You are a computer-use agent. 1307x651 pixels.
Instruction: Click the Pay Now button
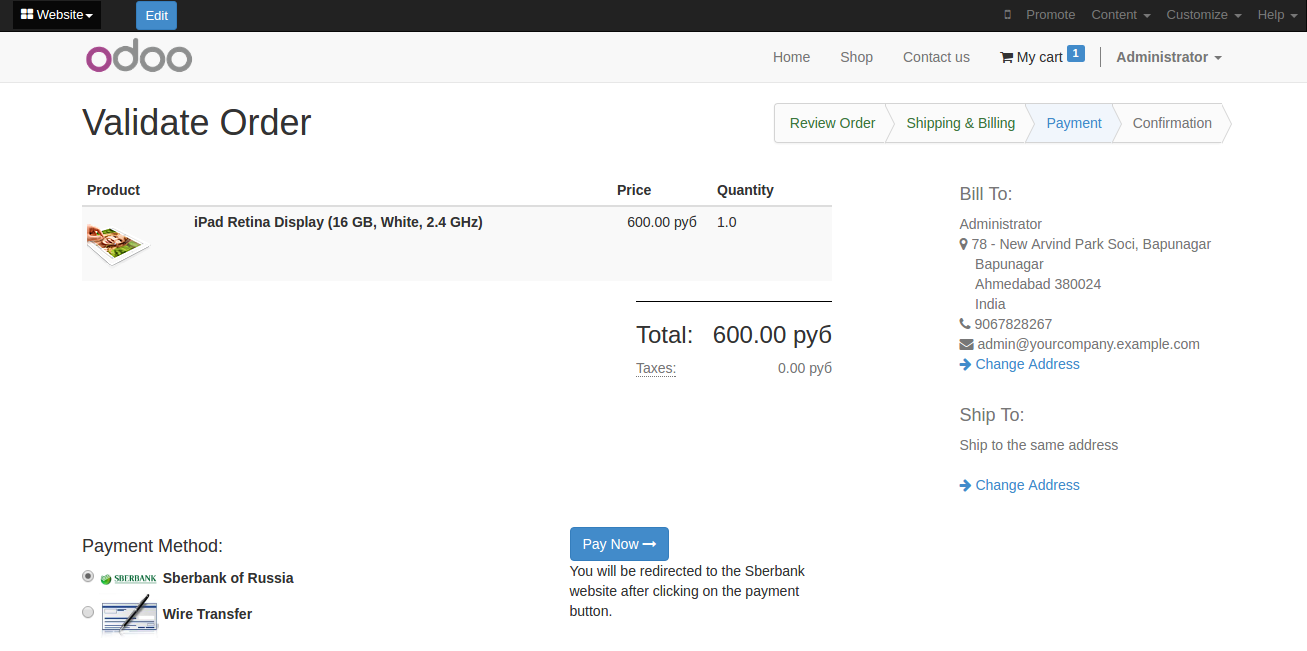(619, 544)
